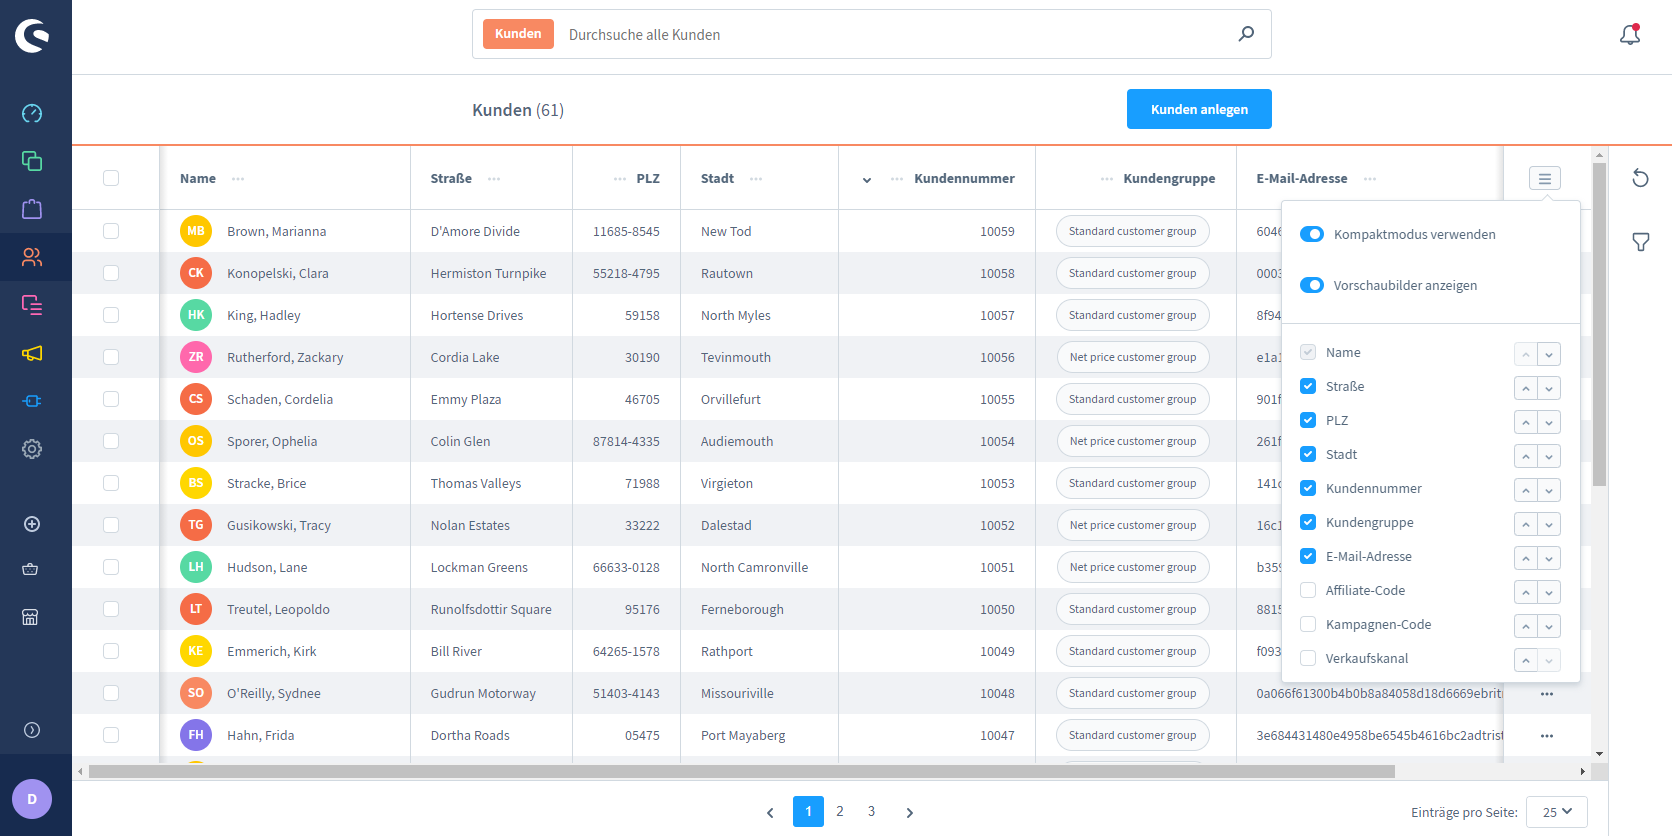The image size is (1672, 836).
Task: Click the Shopware logo
Action: point(32,36)
